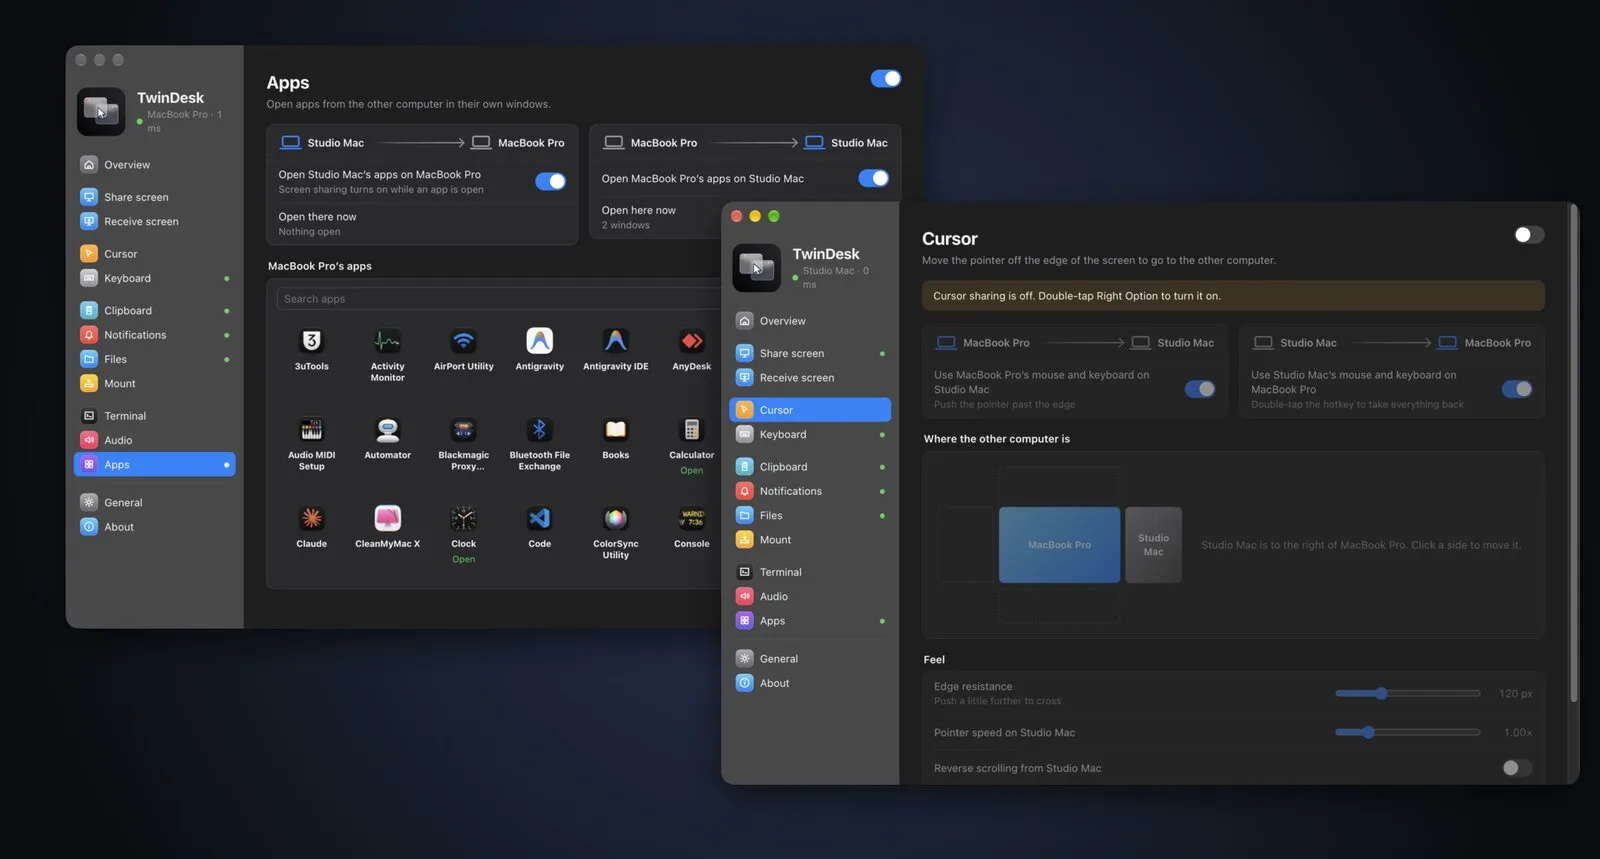Open General in the front Cursor window sidebar

coord(810,659)
